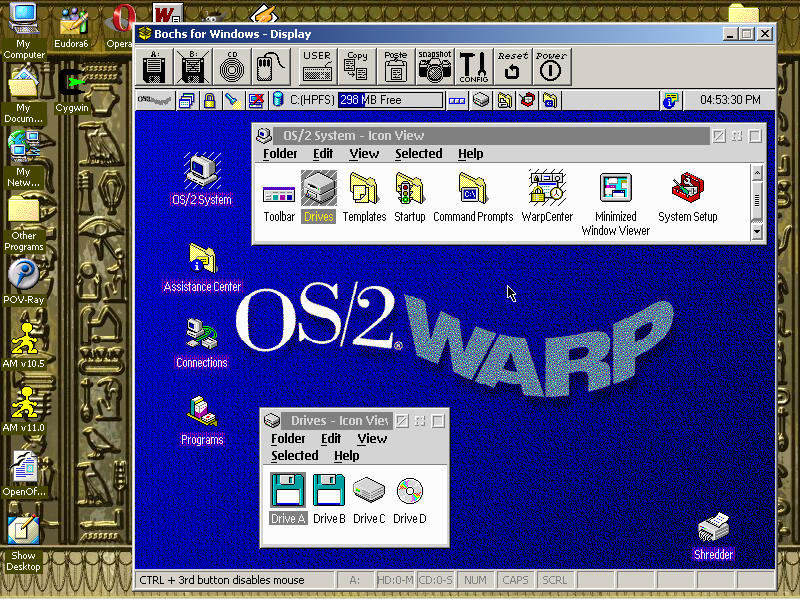Image resolution: width=800 pixels, height=600 pixels.
Task: Click the Bochs CD-ROM toolbar button
Action: (x=232, y=67)
